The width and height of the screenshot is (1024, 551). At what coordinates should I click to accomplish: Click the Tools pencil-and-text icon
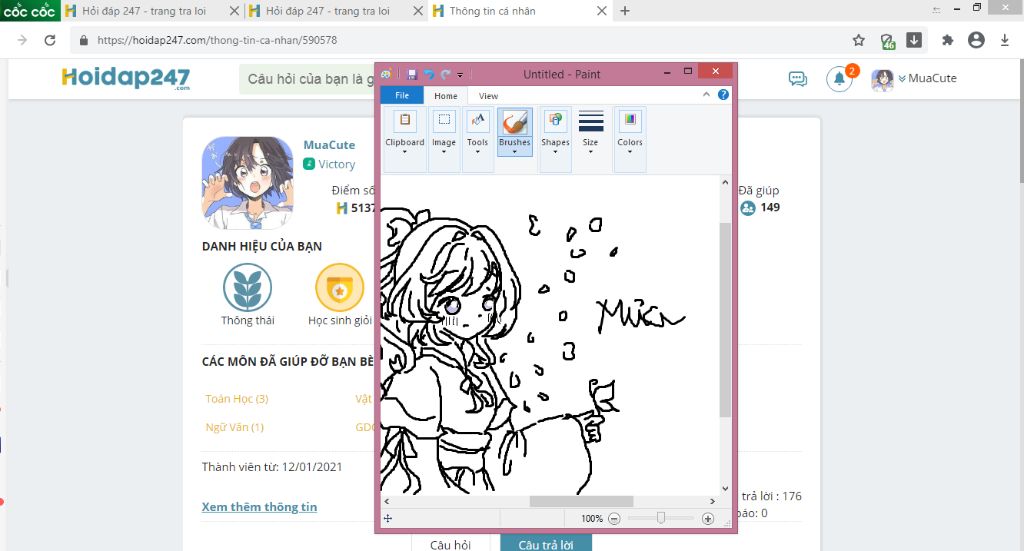pyautogui.click(x=477, y=120)
